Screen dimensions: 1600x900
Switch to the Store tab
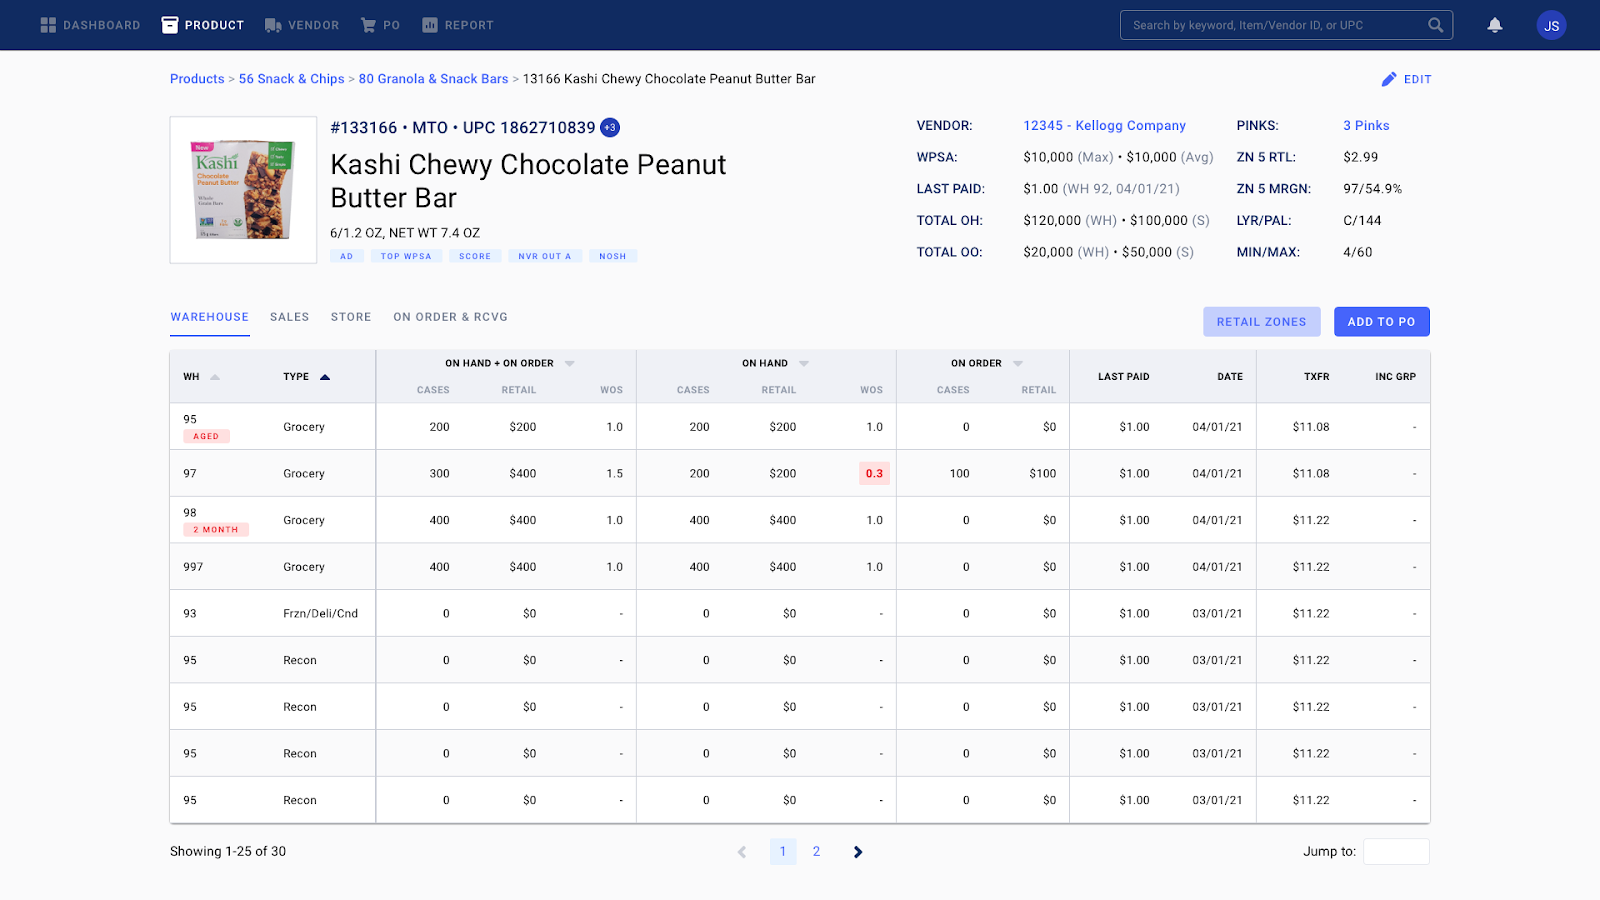click(x=351, y=317)
